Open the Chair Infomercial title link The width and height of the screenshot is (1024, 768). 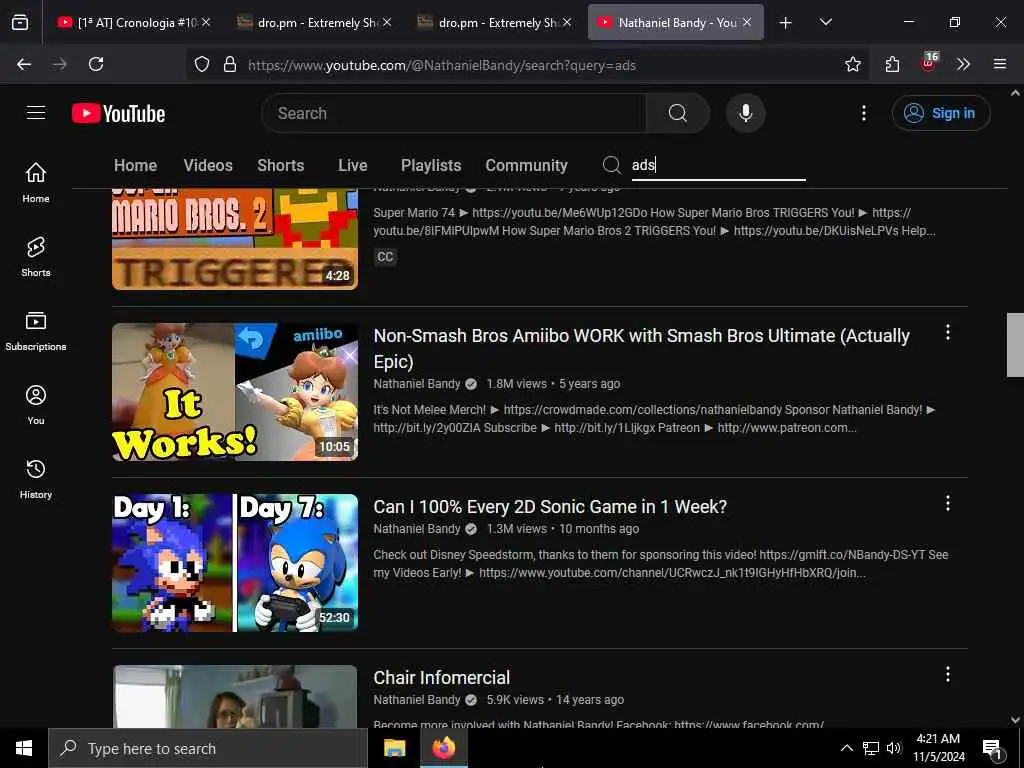441,678
